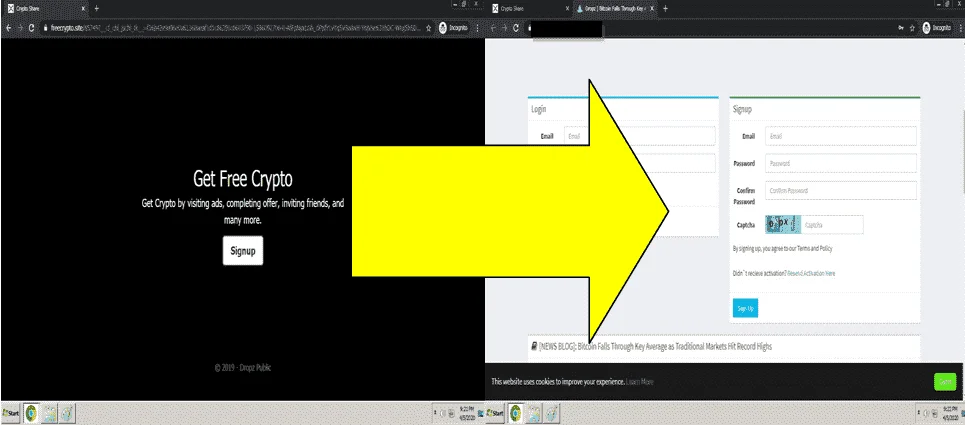
Task: Click the Learn More cookie link
Action: [x=639, y=382]
